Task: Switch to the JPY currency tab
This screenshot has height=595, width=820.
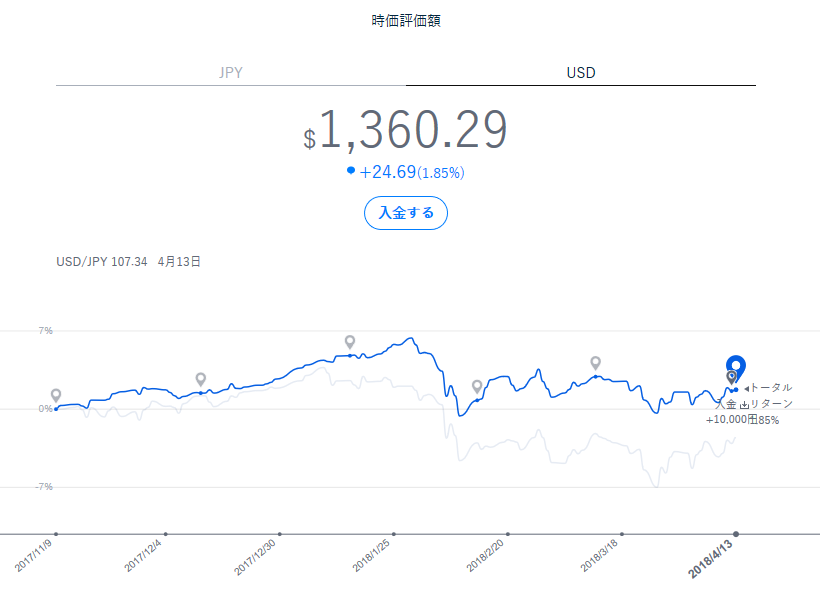Action: 230,72
